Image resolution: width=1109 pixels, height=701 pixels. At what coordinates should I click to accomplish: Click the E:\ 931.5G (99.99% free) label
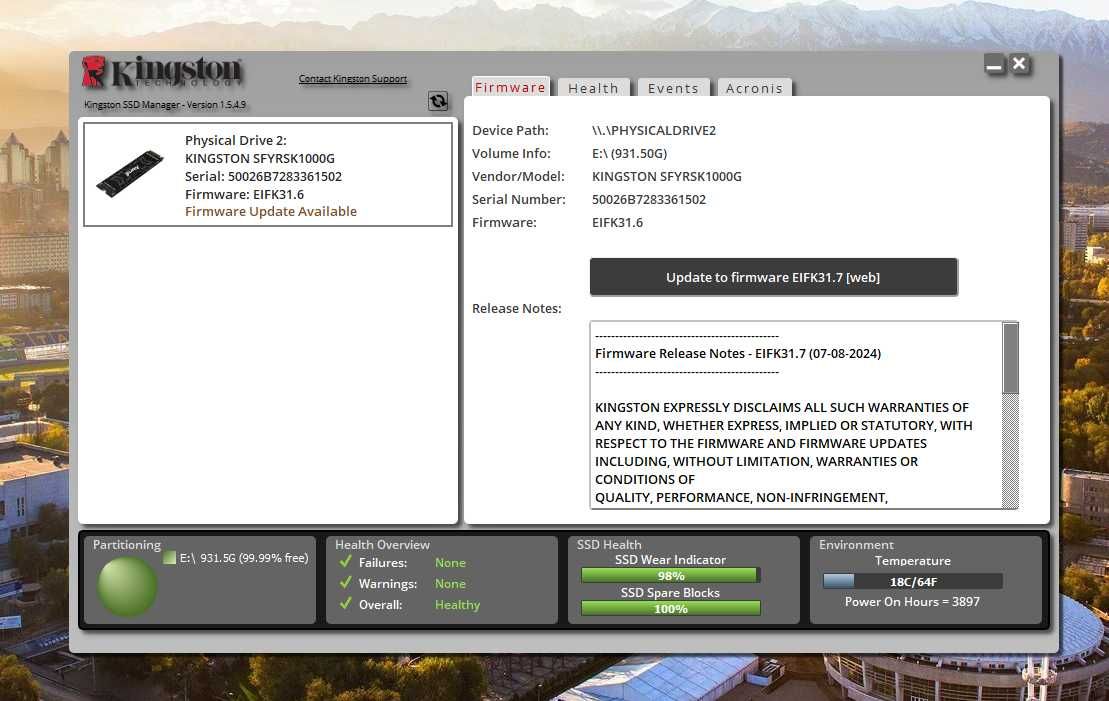(x=244, y=558)
